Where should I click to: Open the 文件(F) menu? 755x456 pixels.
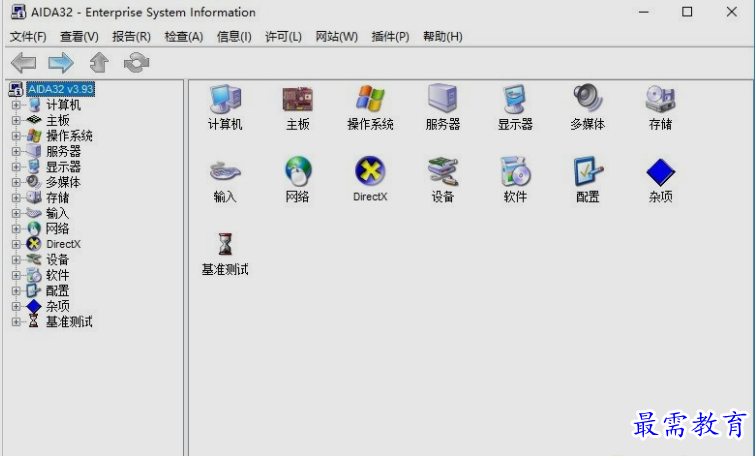pyautogui.click(x=28, y=37)
